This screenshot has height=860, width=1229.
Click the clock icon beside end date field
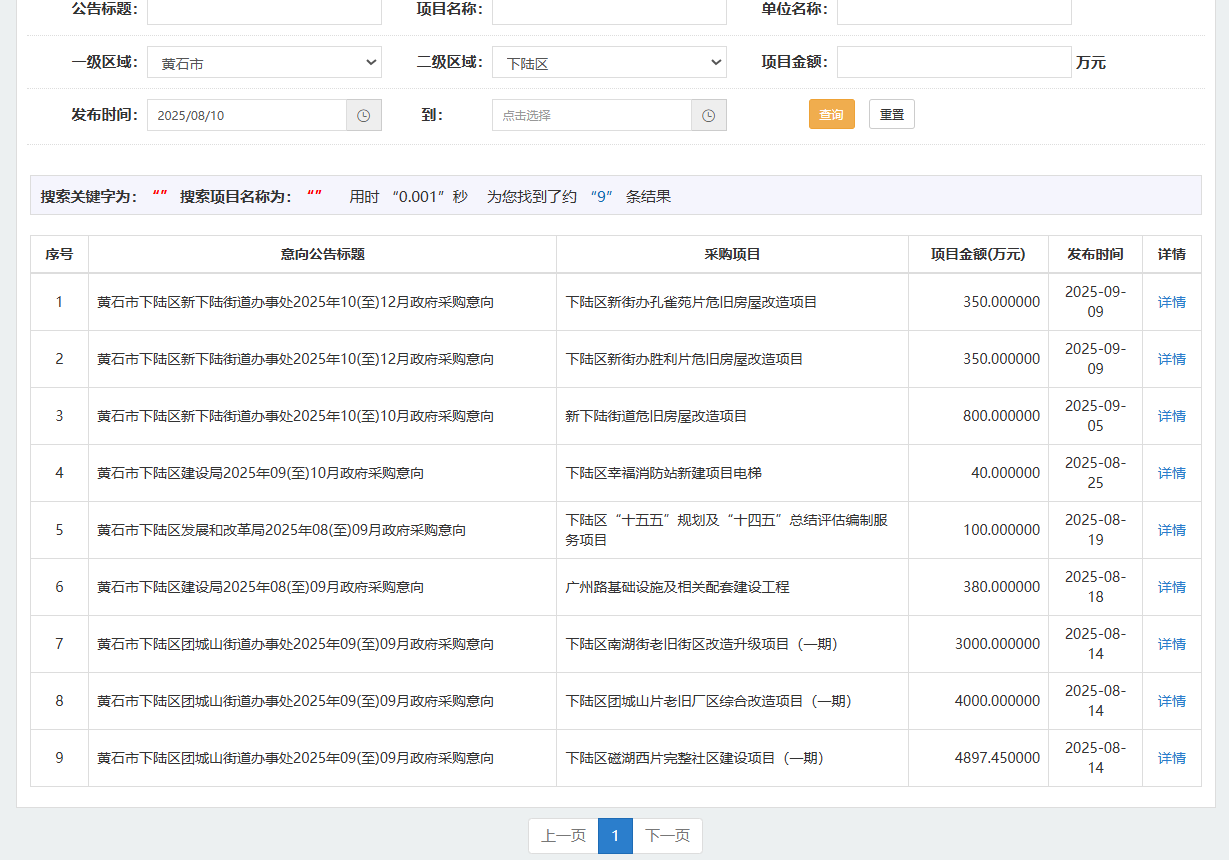[708, 115]
